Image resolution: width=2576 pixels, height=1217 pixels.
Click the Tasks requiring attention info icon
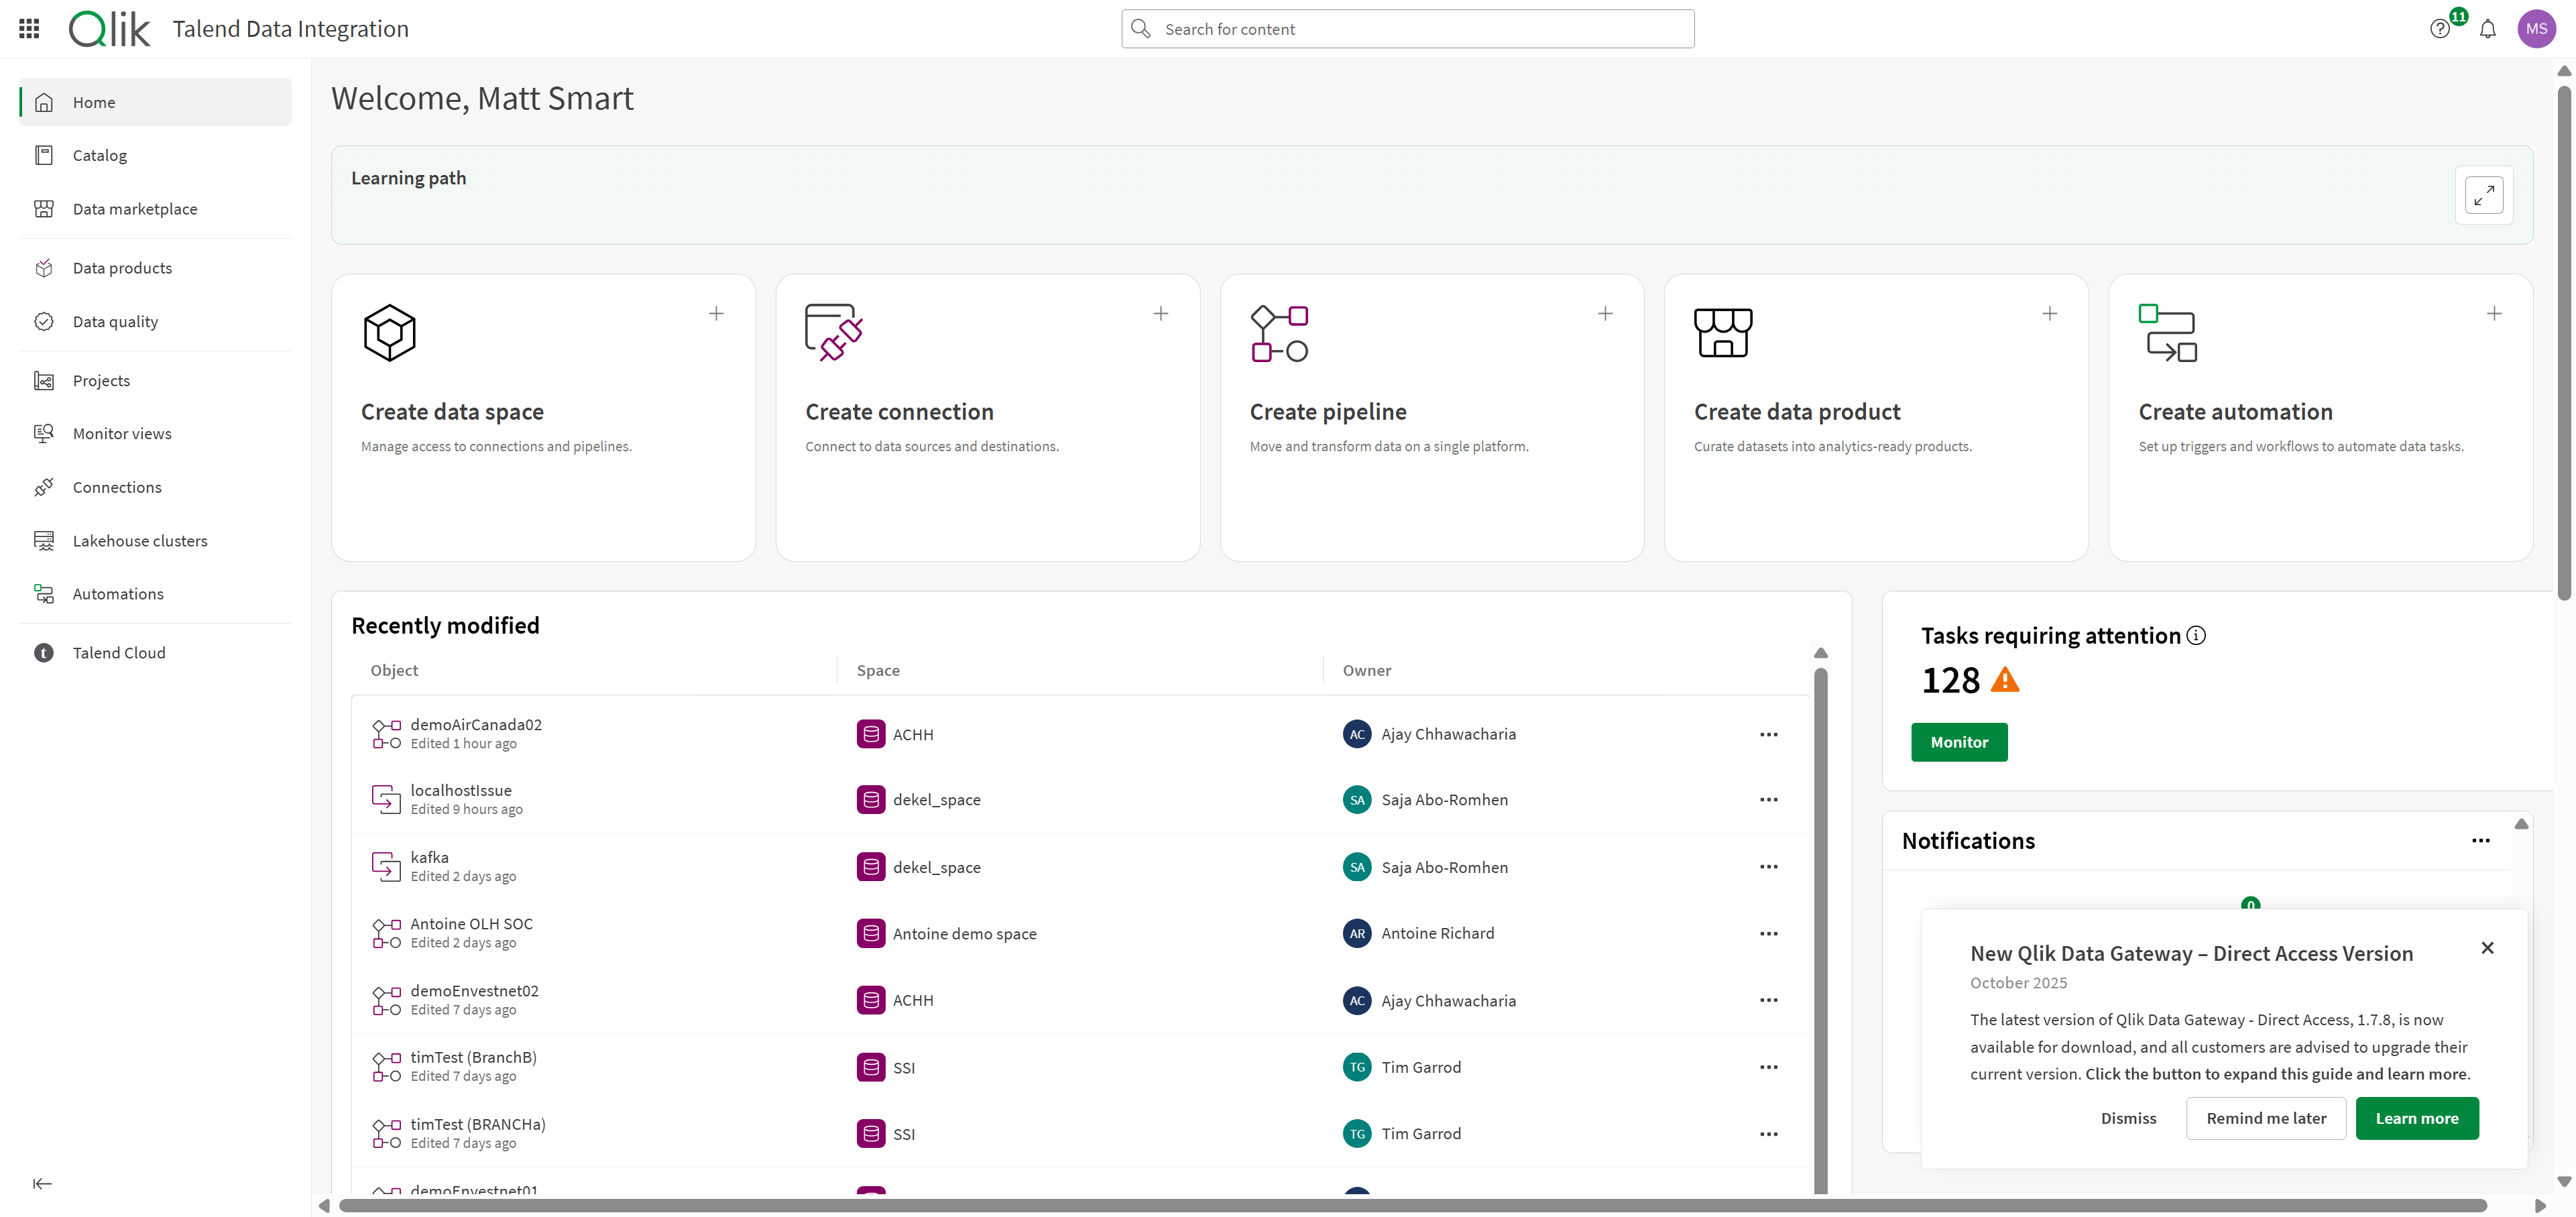pos(2196,636)
